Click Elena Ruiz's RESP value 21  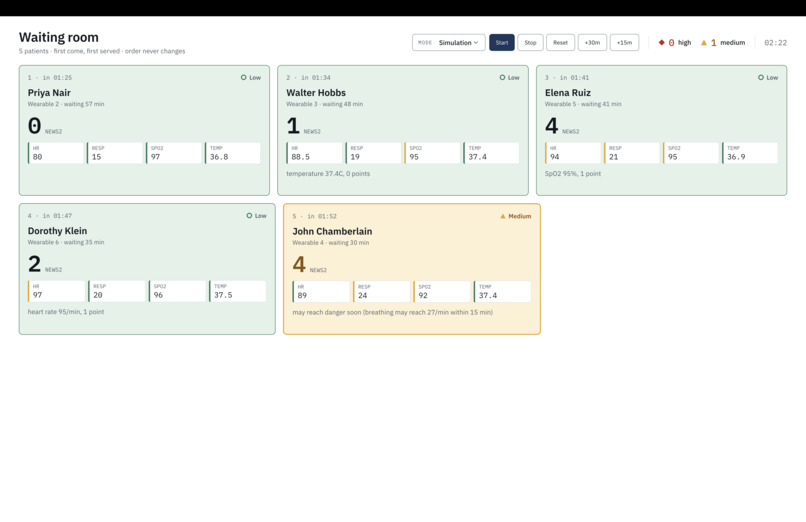click(x=614, y=157)
